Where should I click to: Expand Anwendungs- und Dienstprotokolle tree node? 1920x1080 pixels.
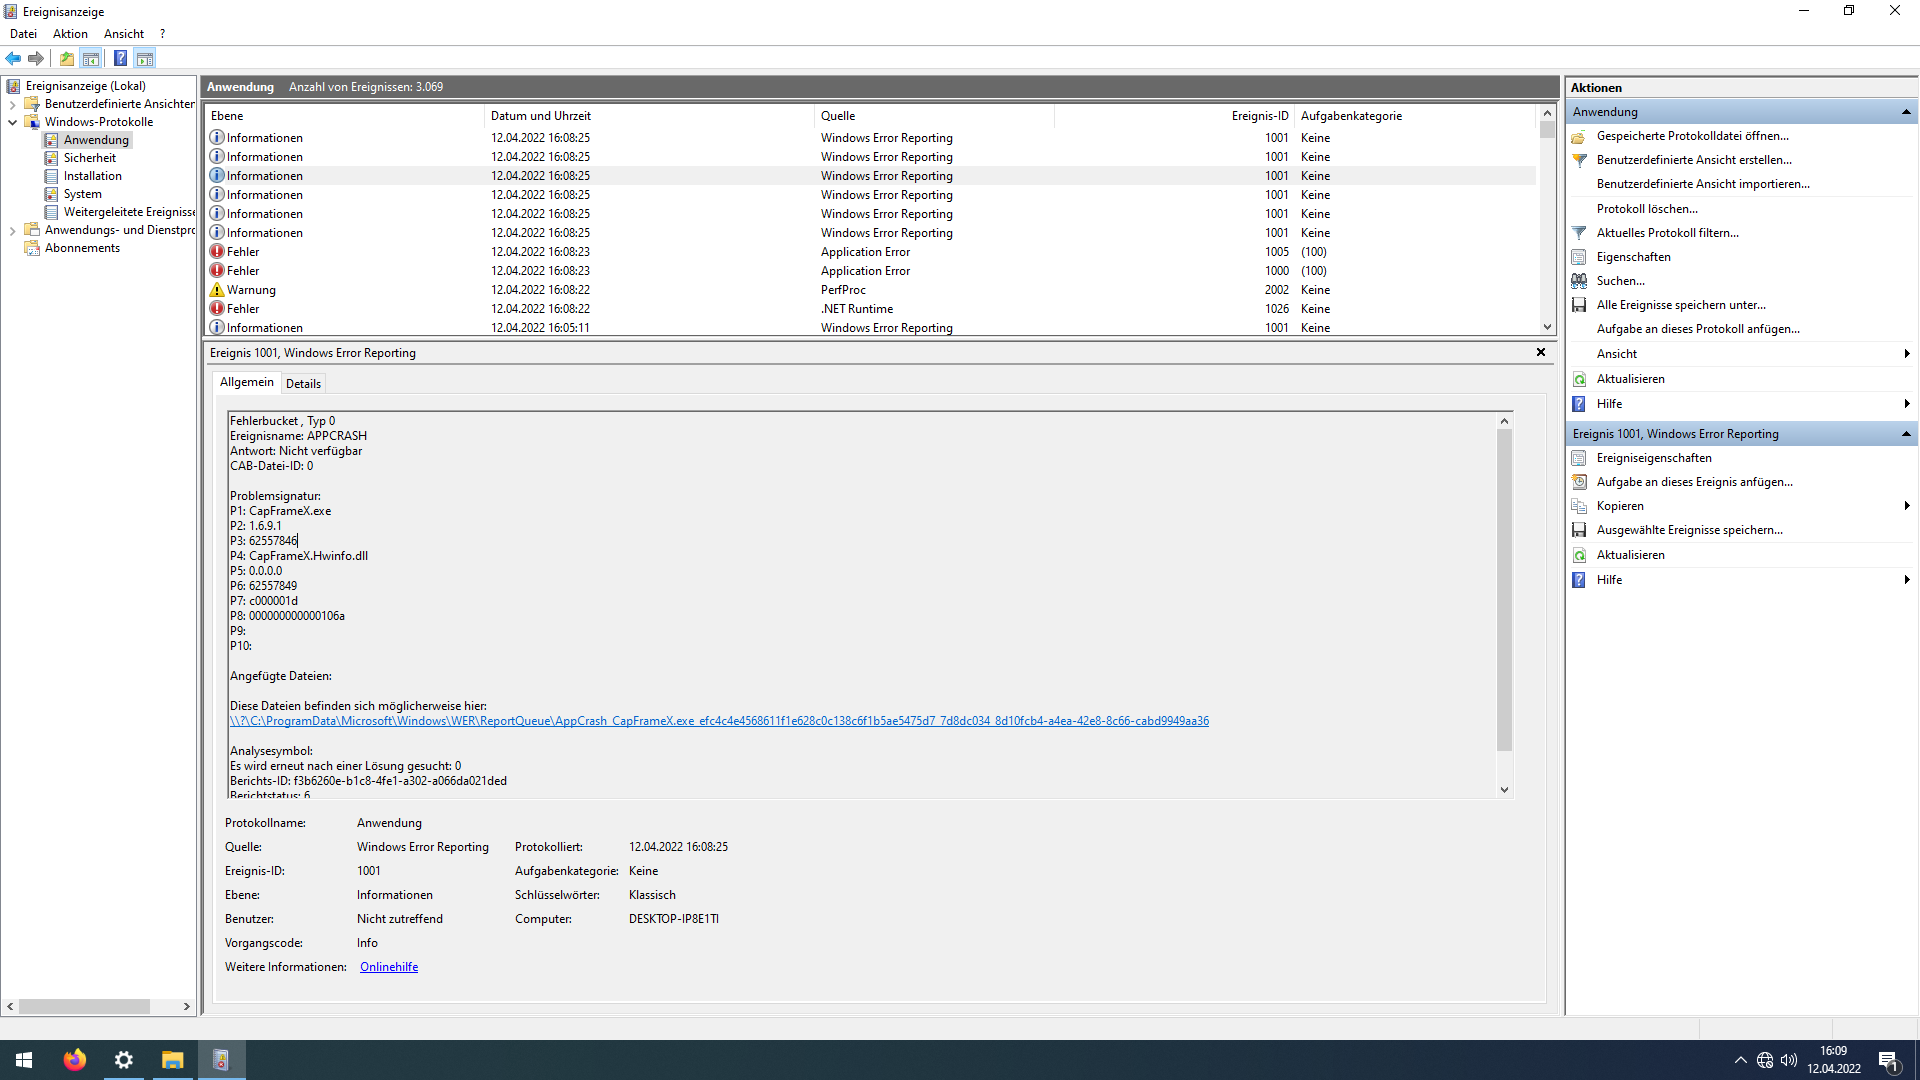[12, 230]
